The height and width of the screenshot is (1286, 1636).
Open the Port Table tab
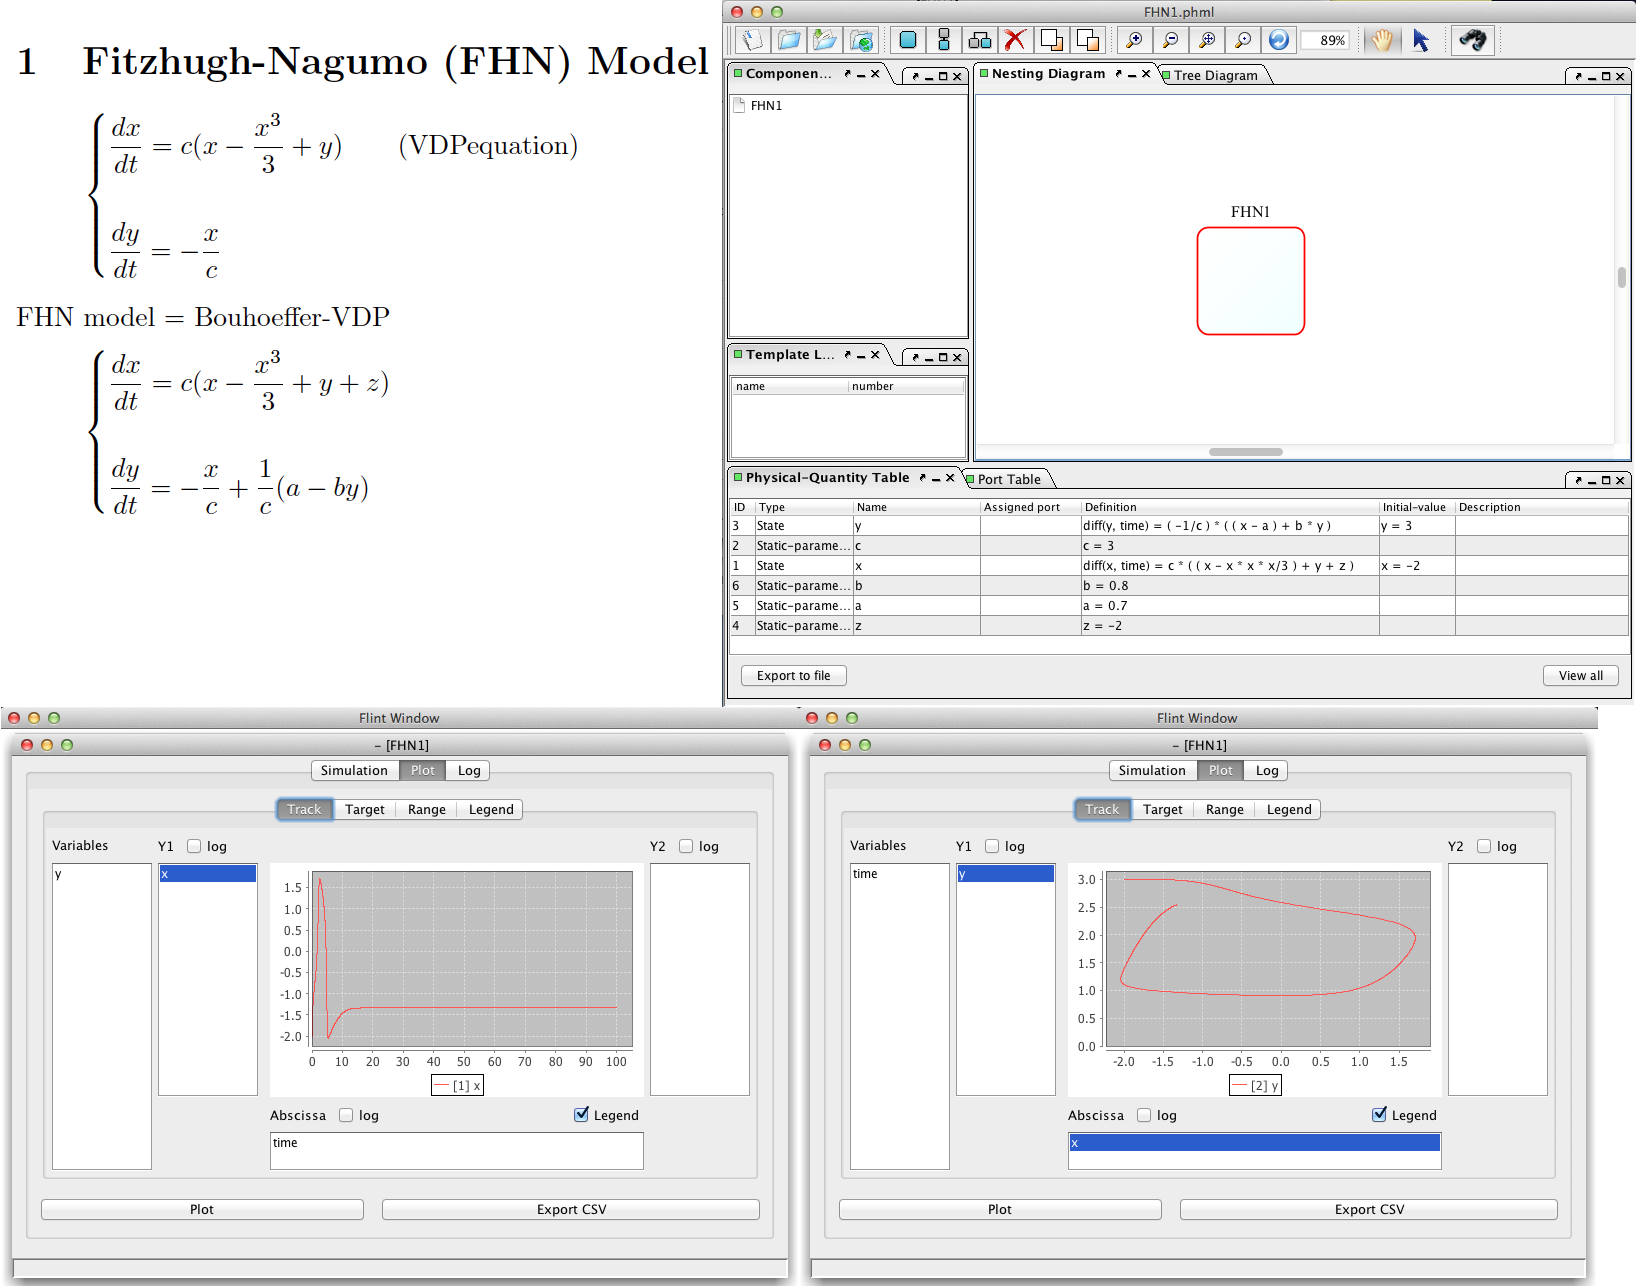point(1008,479)
